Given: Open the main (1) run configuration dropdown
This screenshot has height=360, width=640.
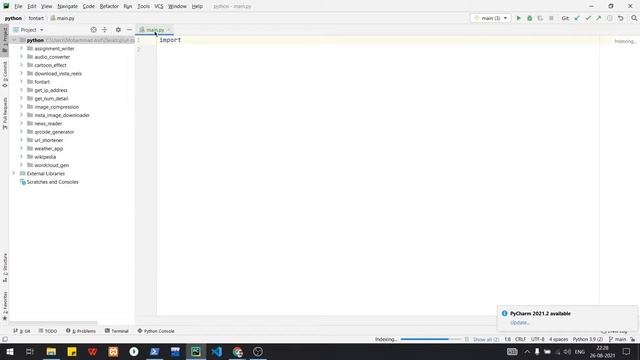Looking at the screenshot, I should pyautogui.click(x=491, y=18).
